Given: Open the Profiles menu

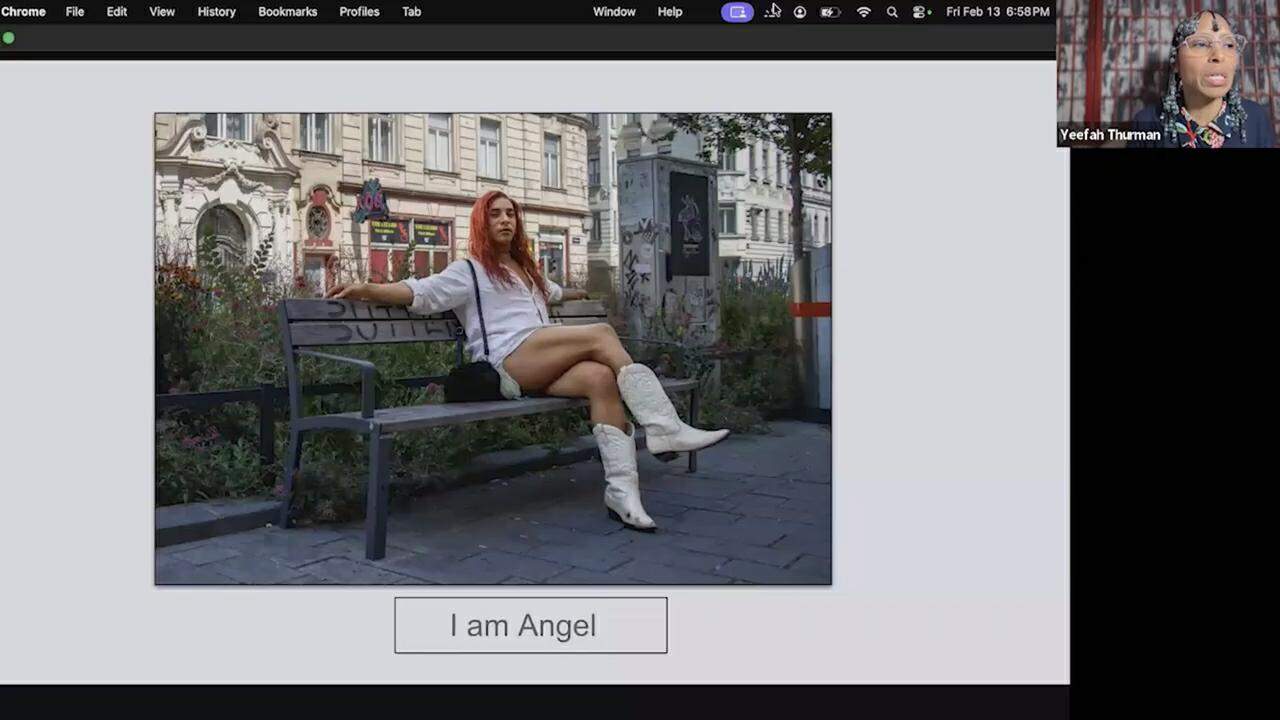Looking at the screenshot, I should (359, 12).
